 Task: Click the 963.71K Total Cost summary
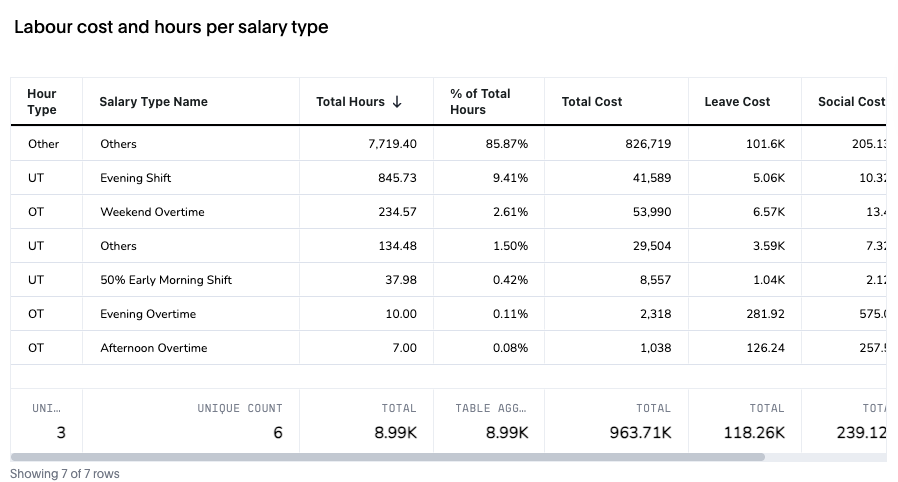point(640,433)
